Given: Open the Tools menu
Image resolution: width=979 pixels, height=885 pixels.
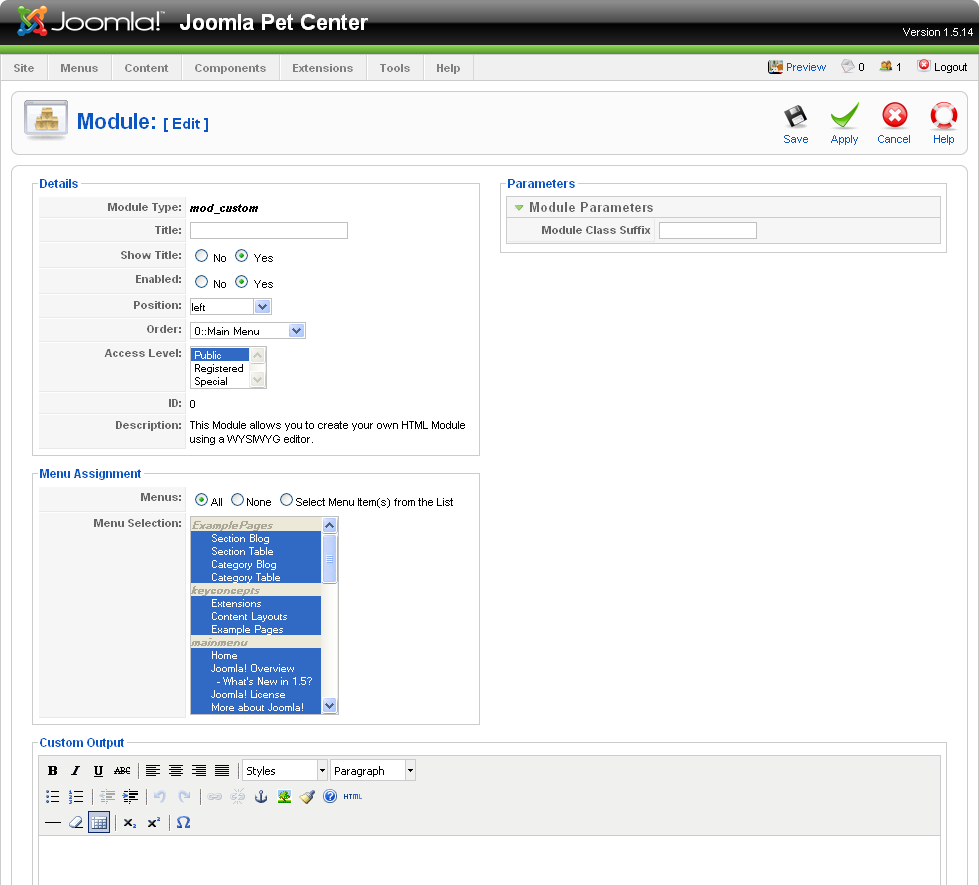Looking at the screenshot, I should tap(395, 68).
